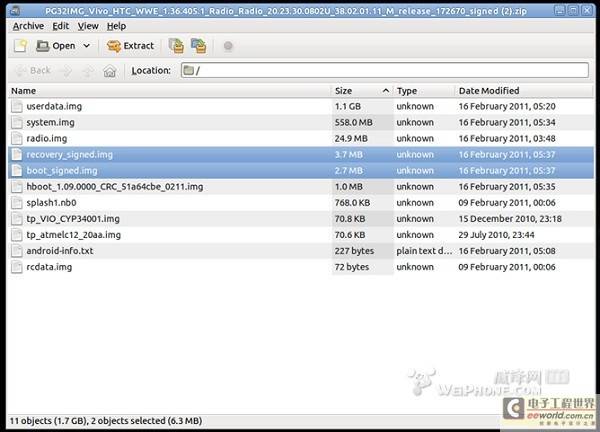The image size is (600, 432).
Task: Click the file icon beside android-info.txt
Action: [x=17, y=251]
